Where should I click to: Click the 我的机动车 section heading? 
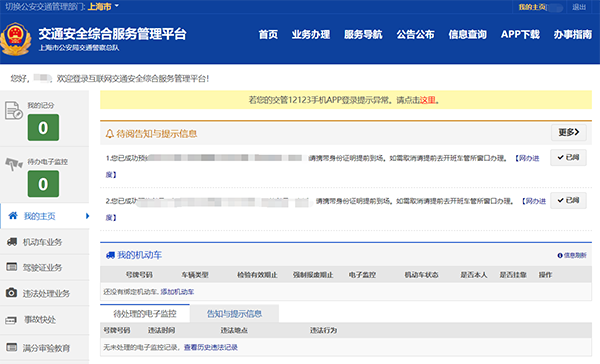[x=140, y=255]
